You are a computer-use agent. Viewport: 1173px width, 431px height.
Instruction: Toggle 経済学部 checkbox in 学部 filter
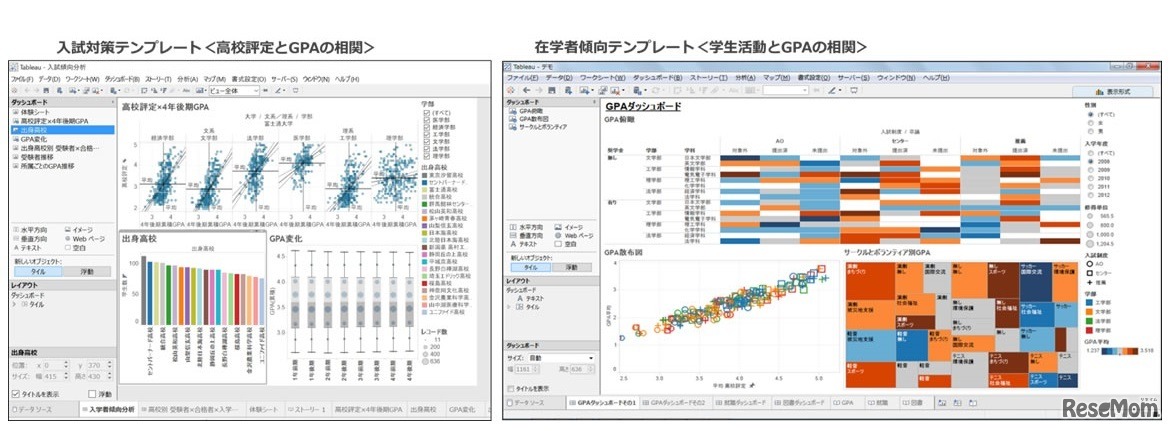click(426, 127)
